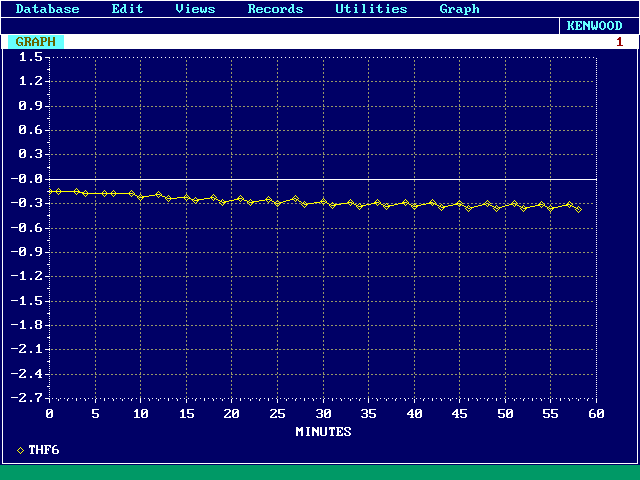Screen dimensions: 640x480
Task: Click the KENWOOD database name label
Action: (594, 26)
